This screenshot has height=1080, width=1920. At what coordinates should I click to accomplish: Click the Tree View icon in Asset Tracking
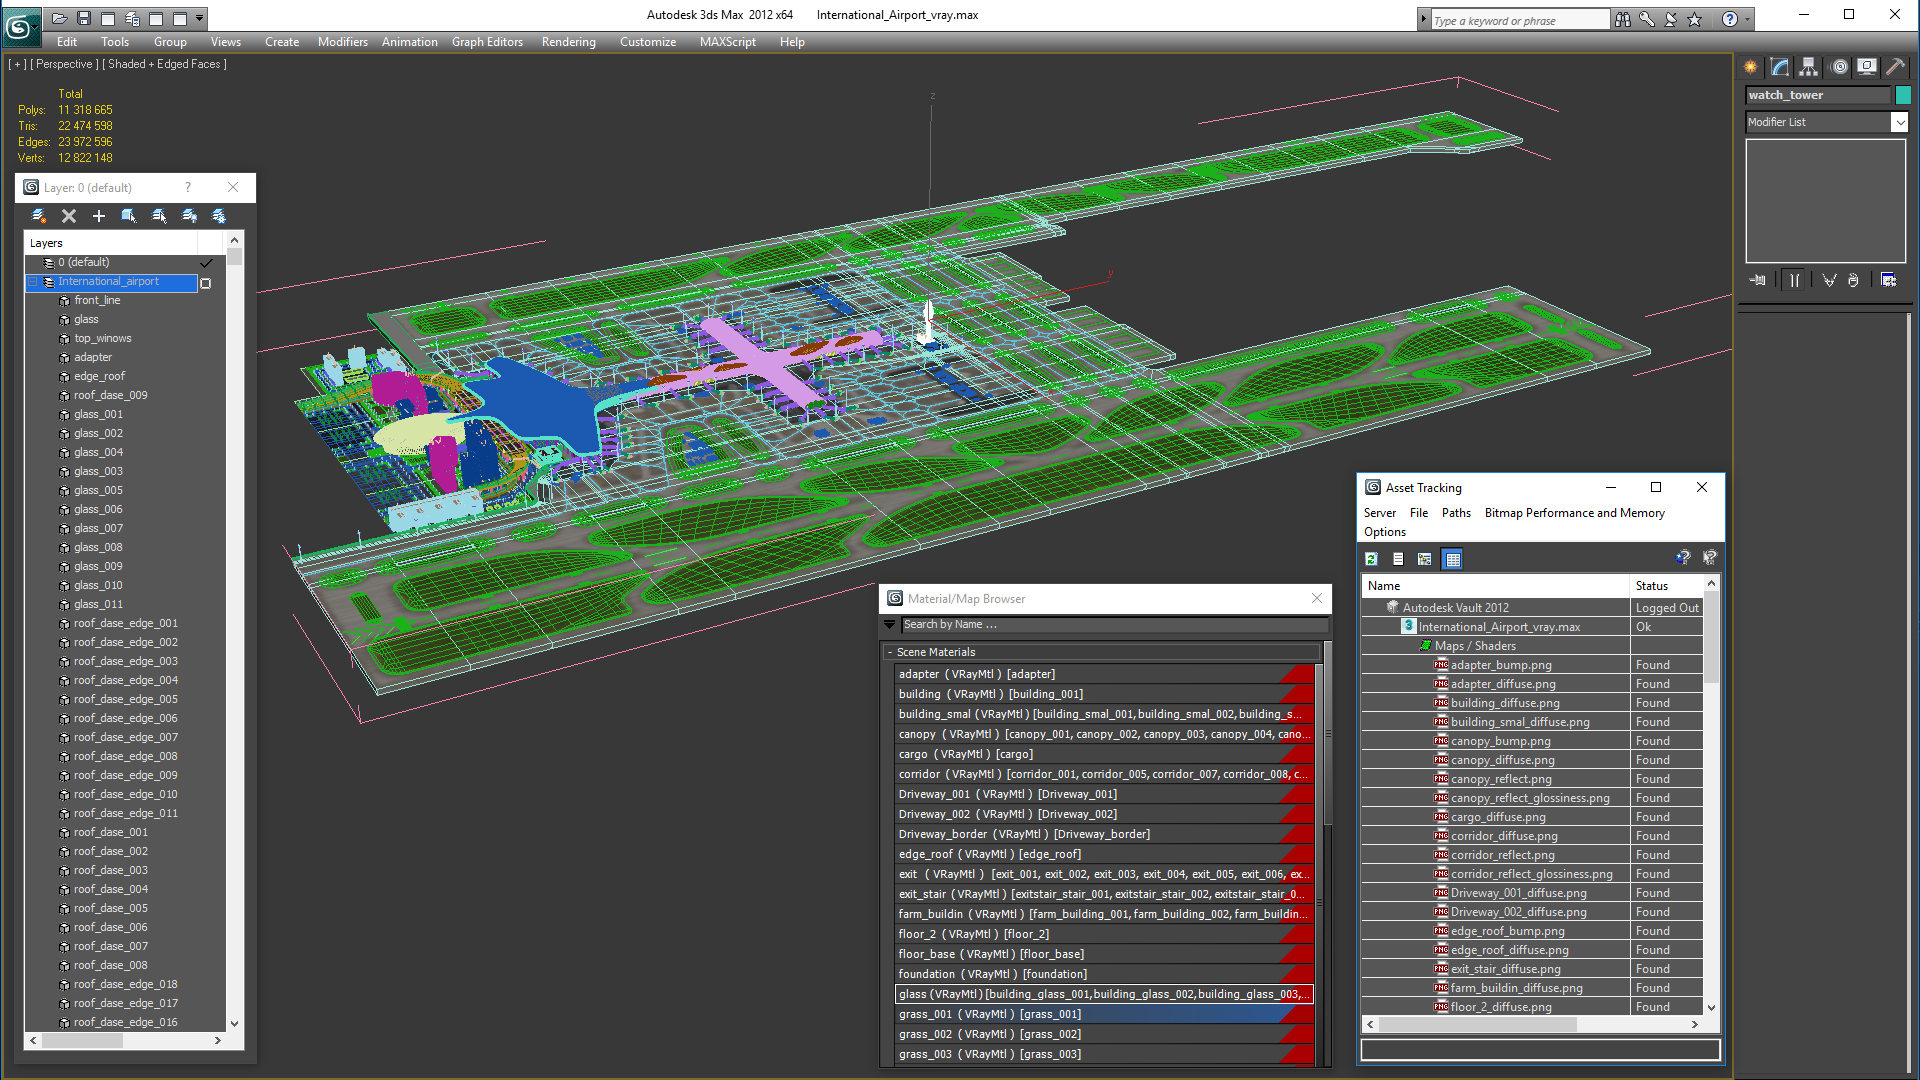coord(1425,559)
